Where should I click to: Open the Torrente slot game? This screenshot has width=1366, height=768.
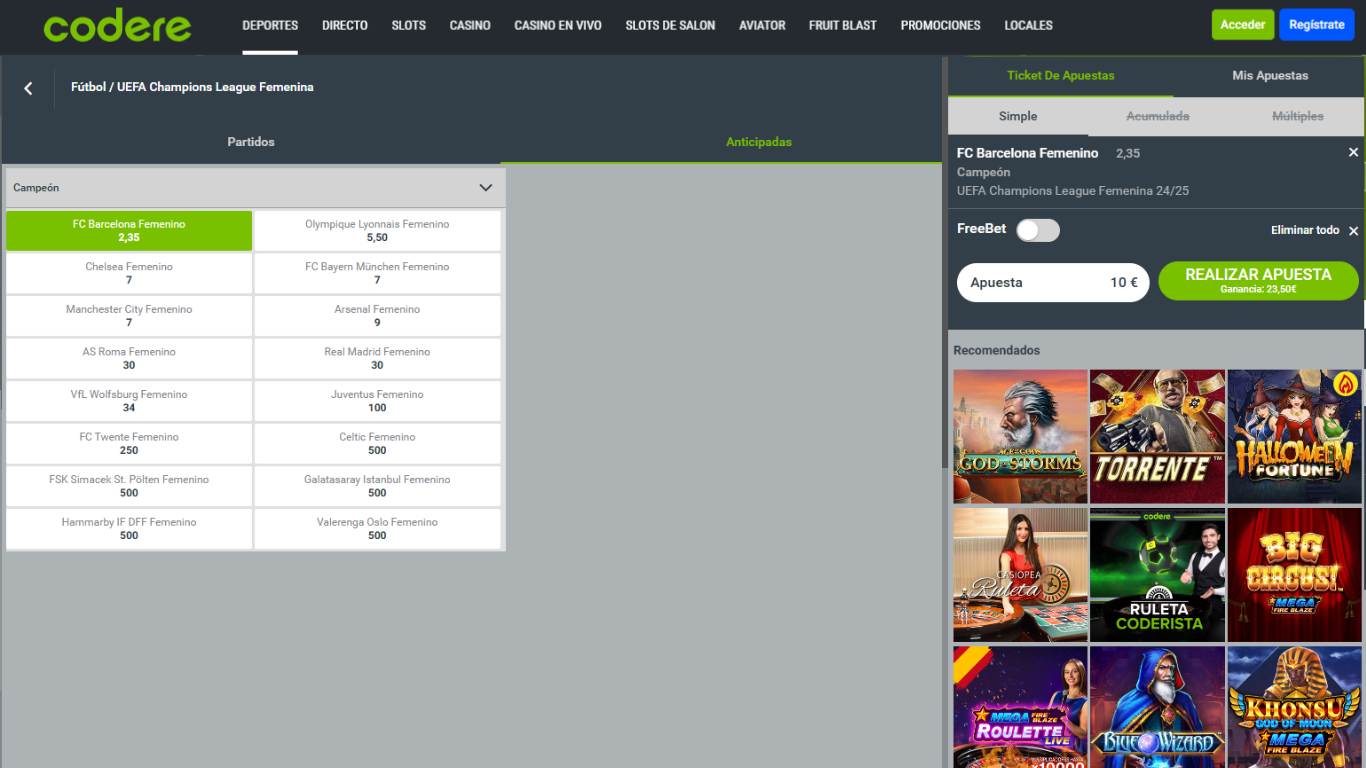[1157, 436]
